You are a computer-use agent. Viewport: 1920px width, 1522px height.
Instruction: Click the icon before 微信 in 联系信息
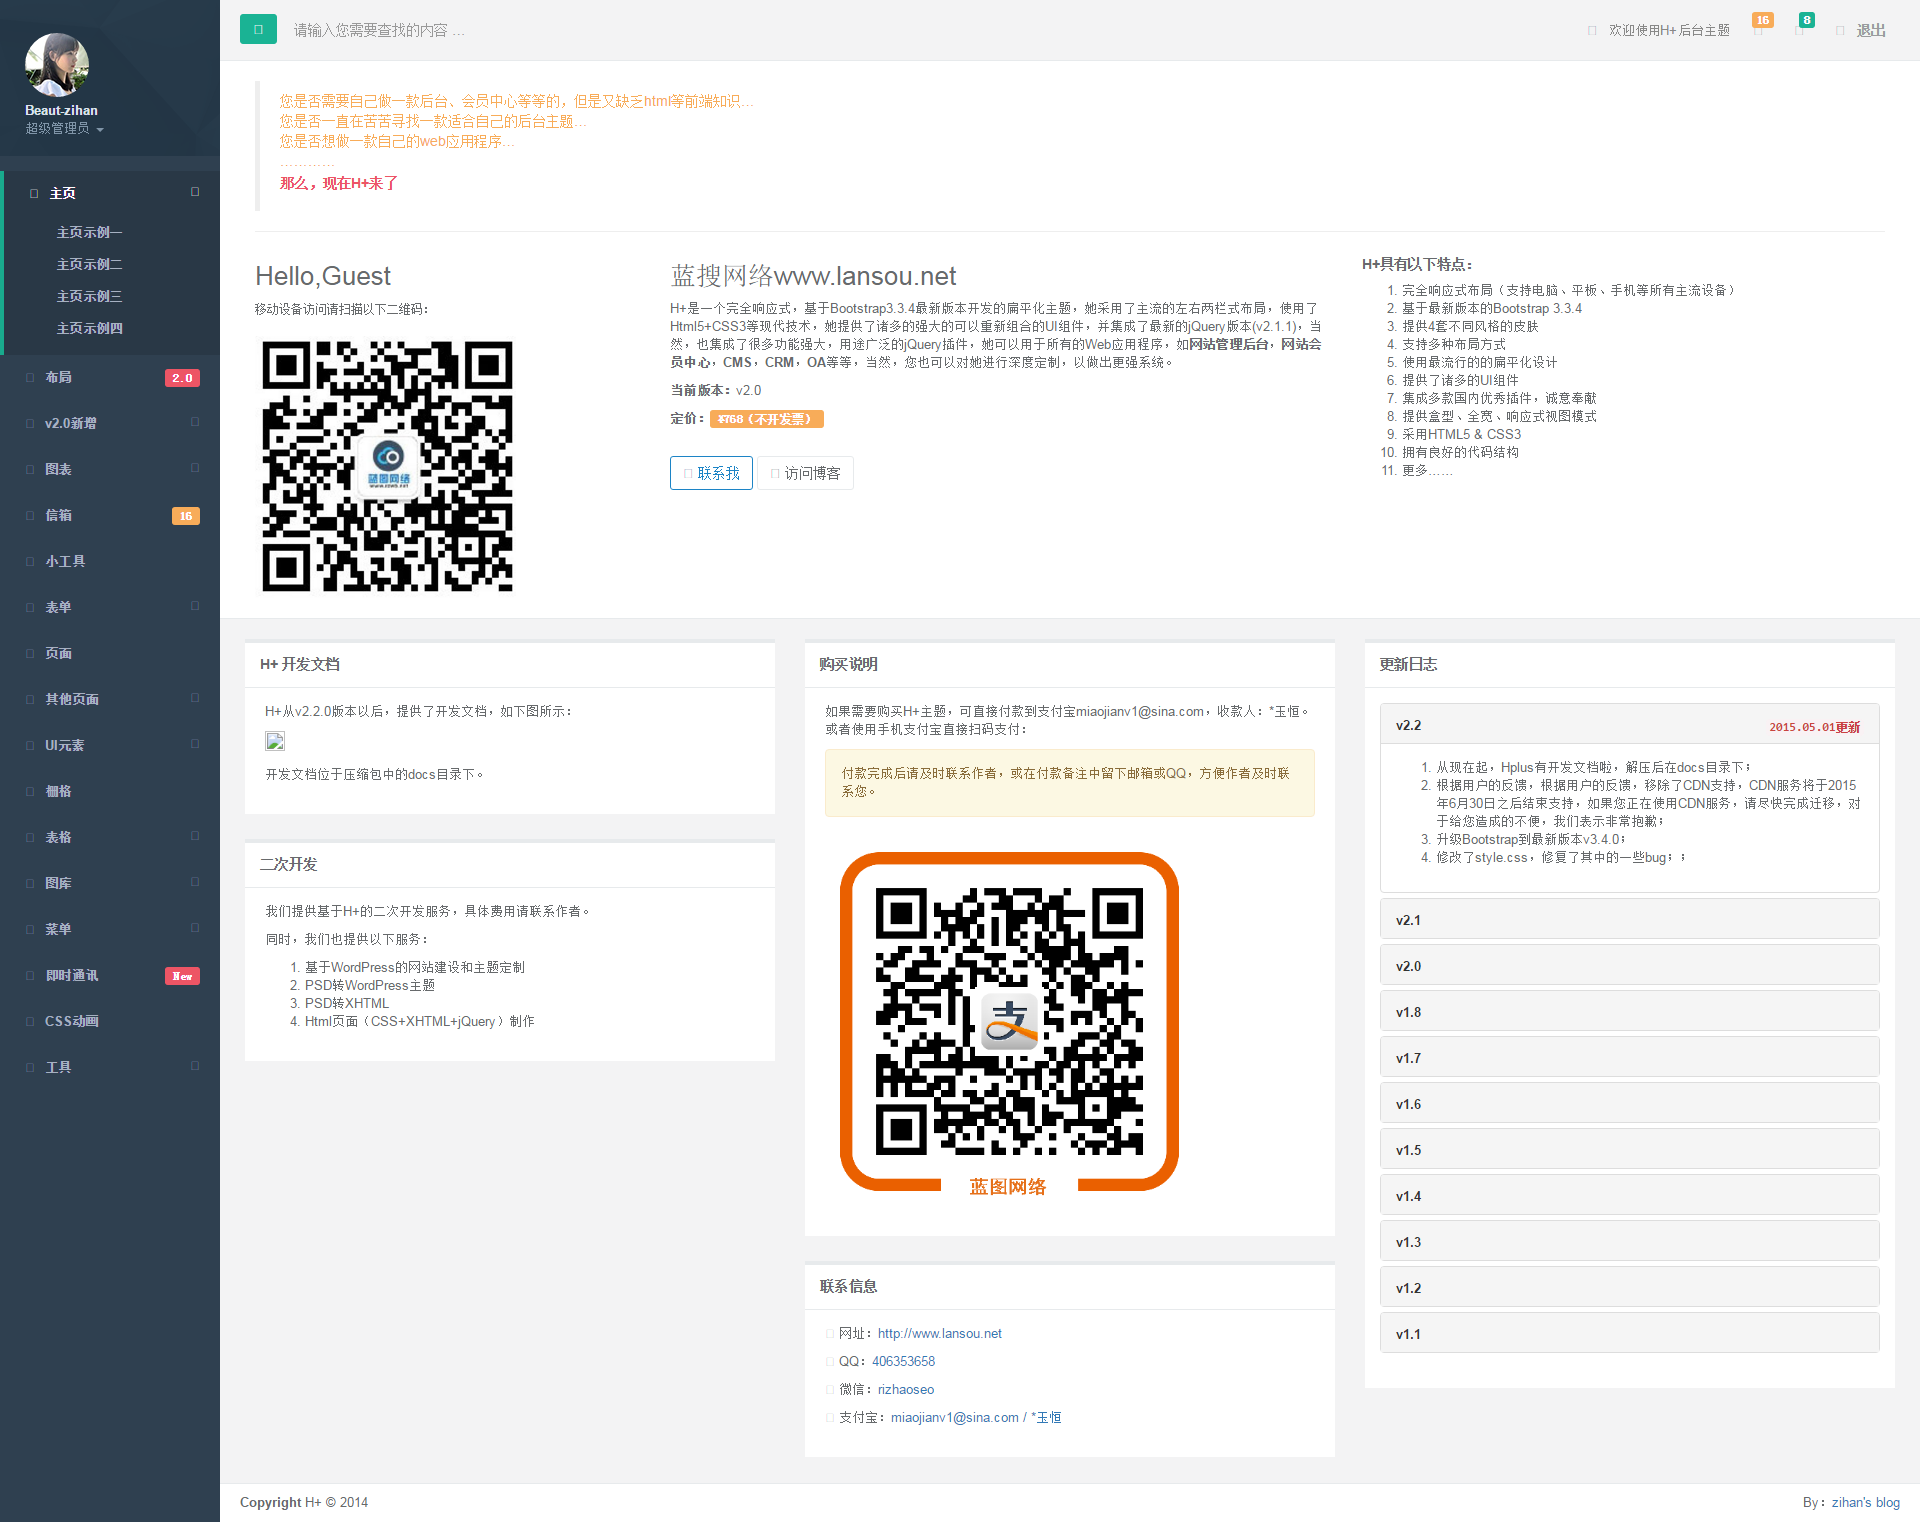coord(830,1390)
